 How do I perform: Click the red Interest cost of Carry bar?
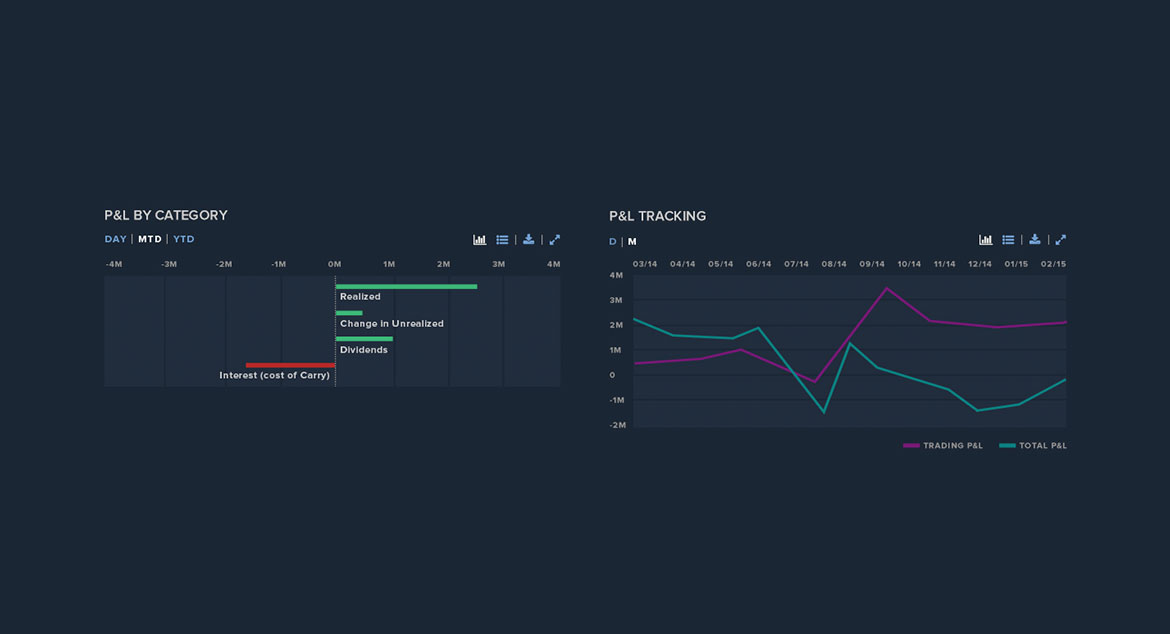pyautogui.click(x=290, y=365)
